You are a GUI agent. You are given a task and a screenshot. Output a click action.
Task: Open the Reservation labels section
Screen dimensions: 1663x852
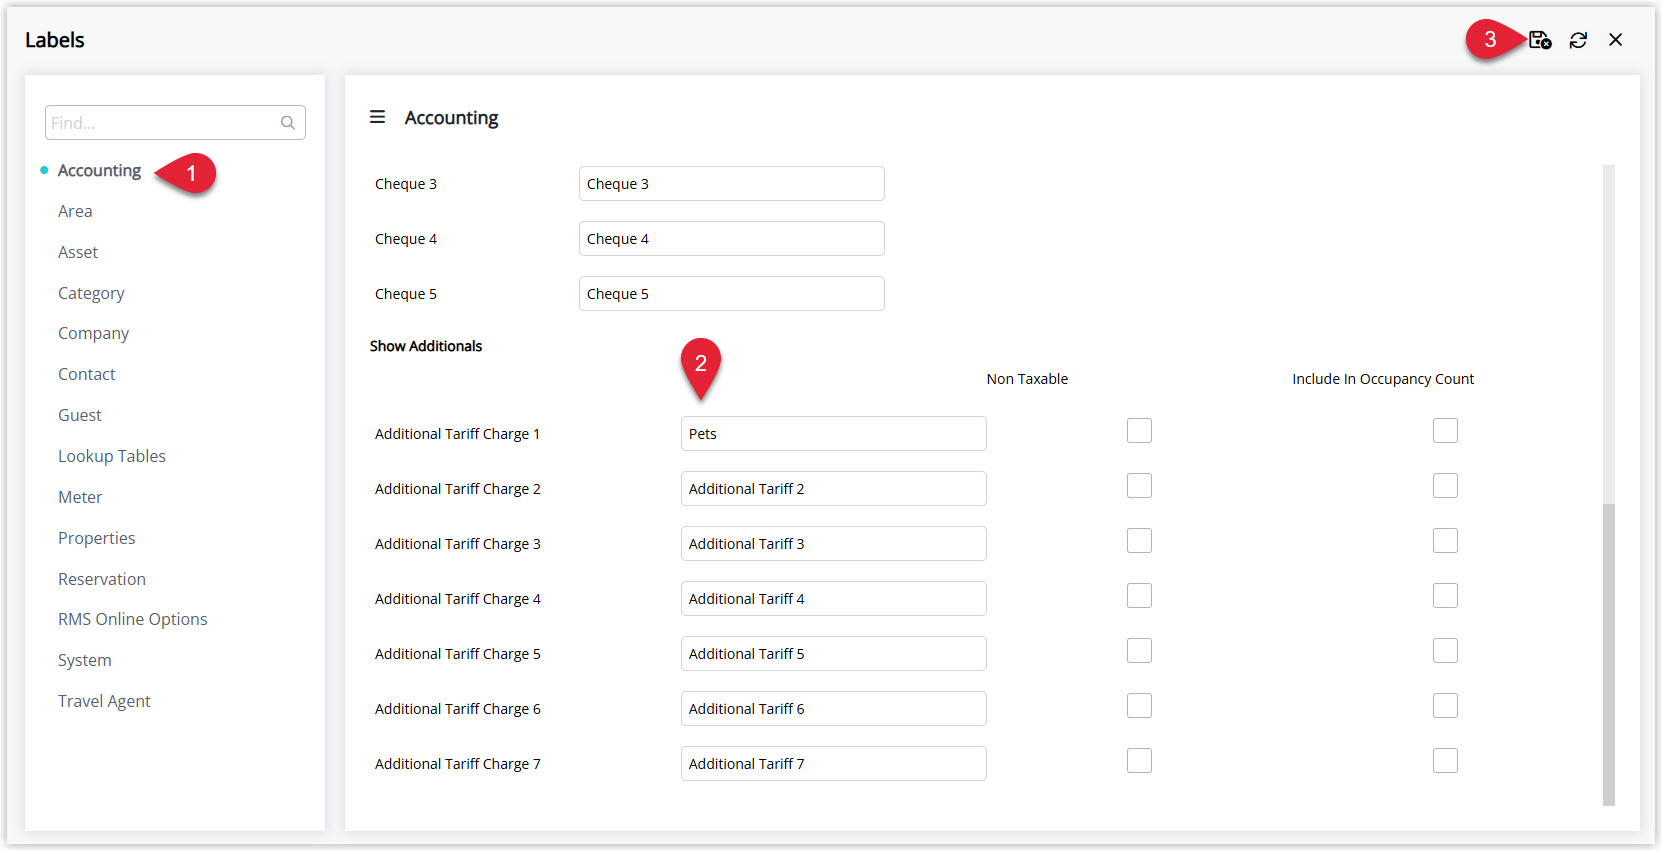(x=102, y=579)
